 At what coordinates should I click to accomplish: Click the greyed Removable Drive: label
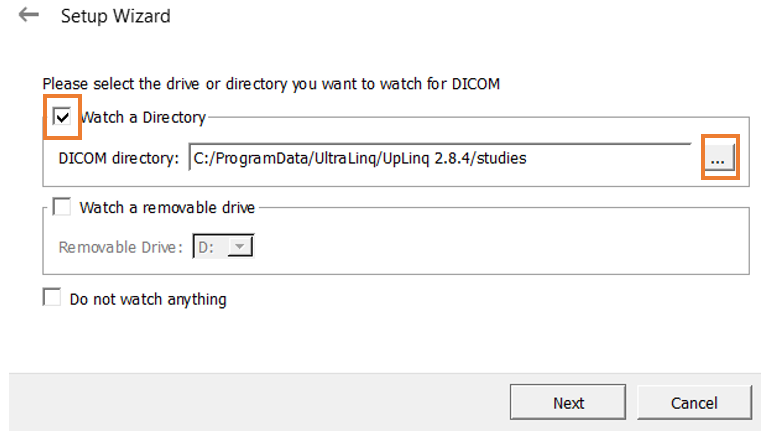click(120, 247)
